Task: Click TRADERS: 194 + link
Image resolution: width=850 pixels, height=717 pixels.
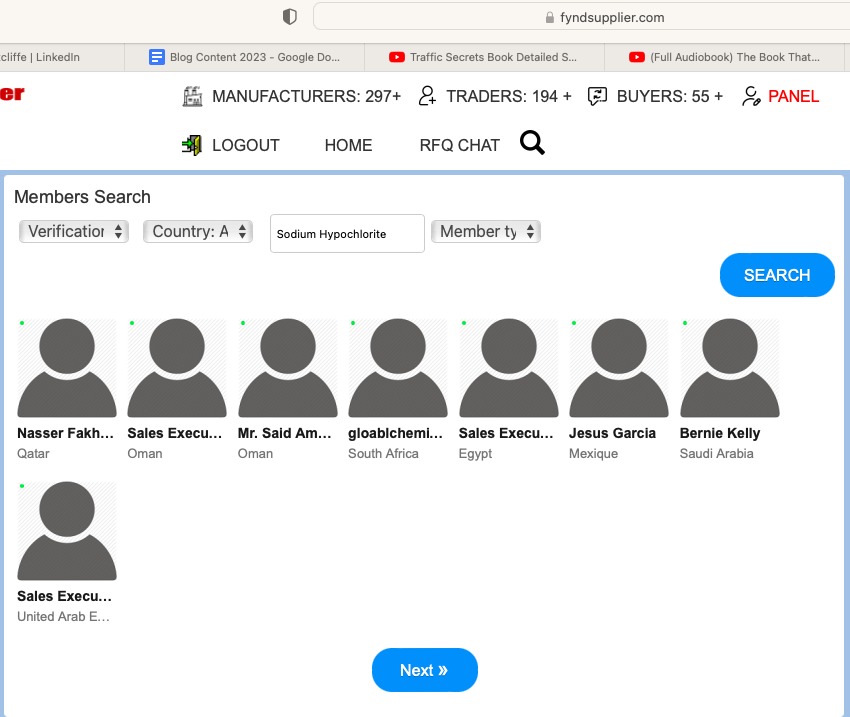Action: pyautogui.click(x=508, y=96)
